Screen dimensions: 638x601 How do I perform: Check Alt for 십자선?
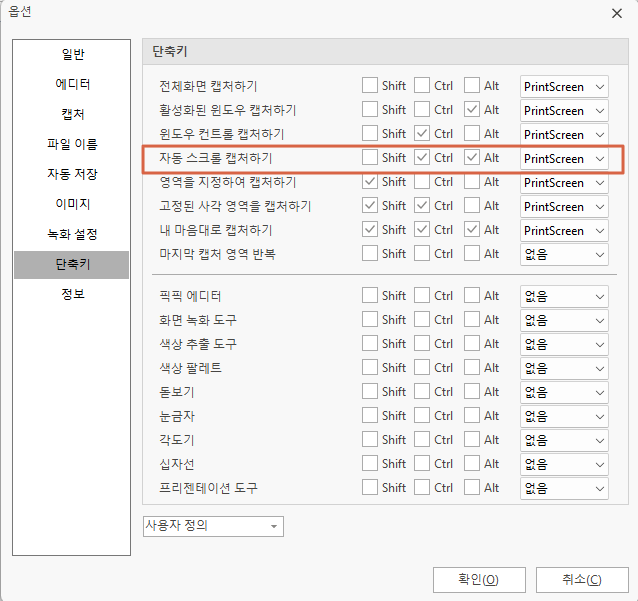click(x=472, y=463)
